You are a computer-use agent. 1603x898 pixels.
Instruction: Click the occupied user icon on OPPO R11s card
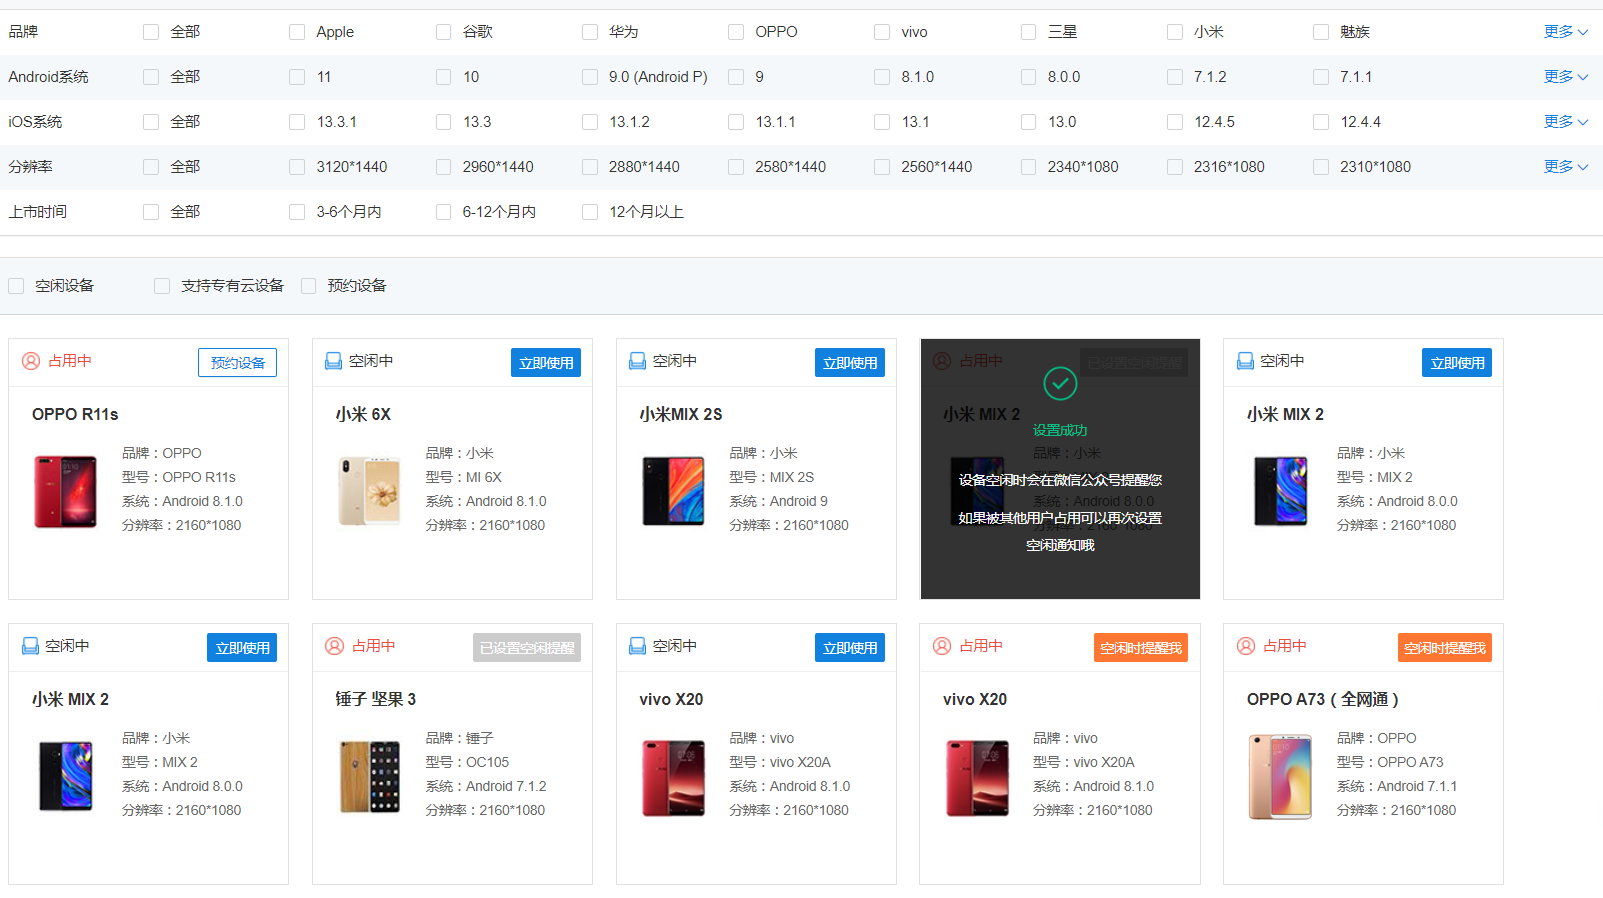point(31,361)
